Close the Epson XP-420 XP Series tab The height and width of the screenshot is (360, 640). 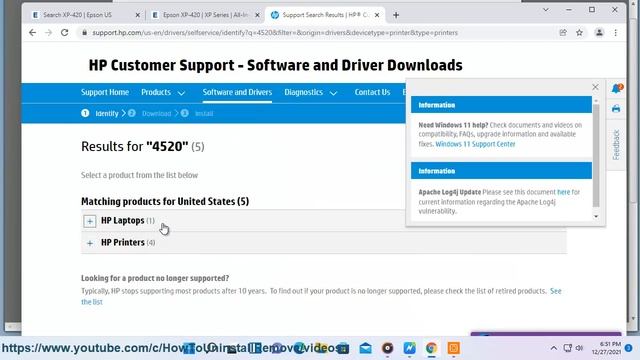point(257,15)
